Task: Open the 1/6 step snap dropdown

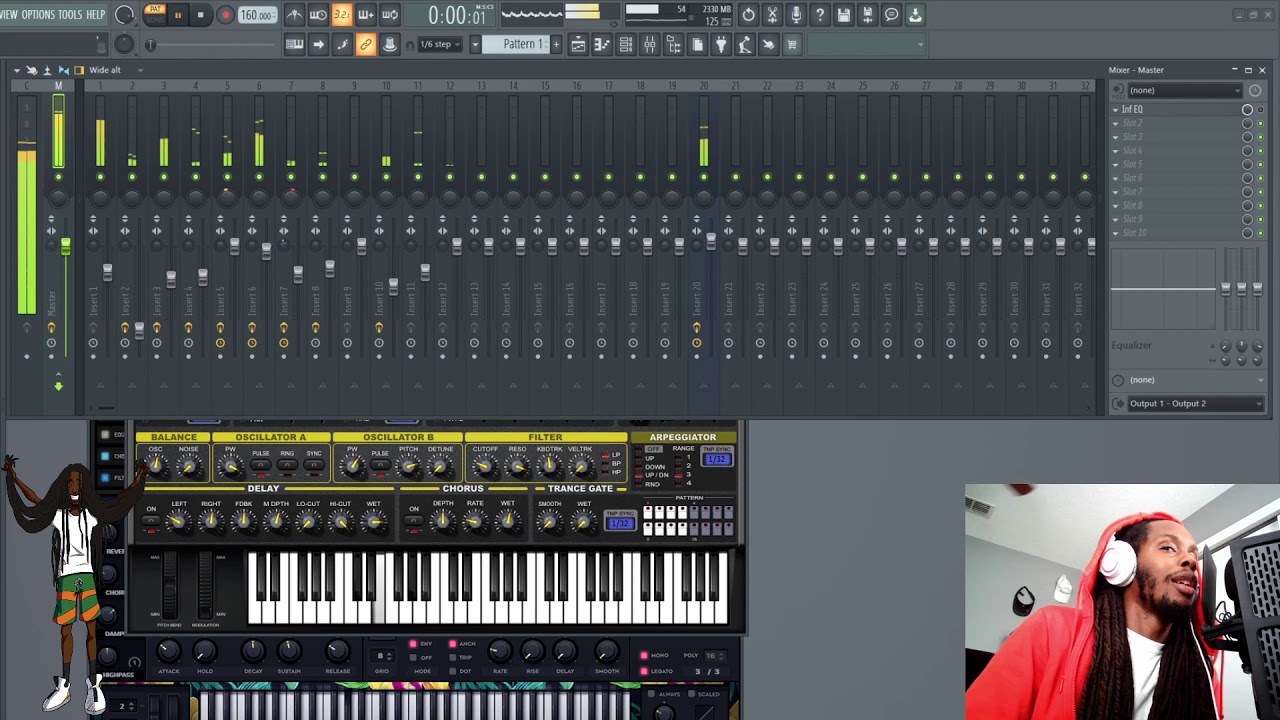Action: 440,44
